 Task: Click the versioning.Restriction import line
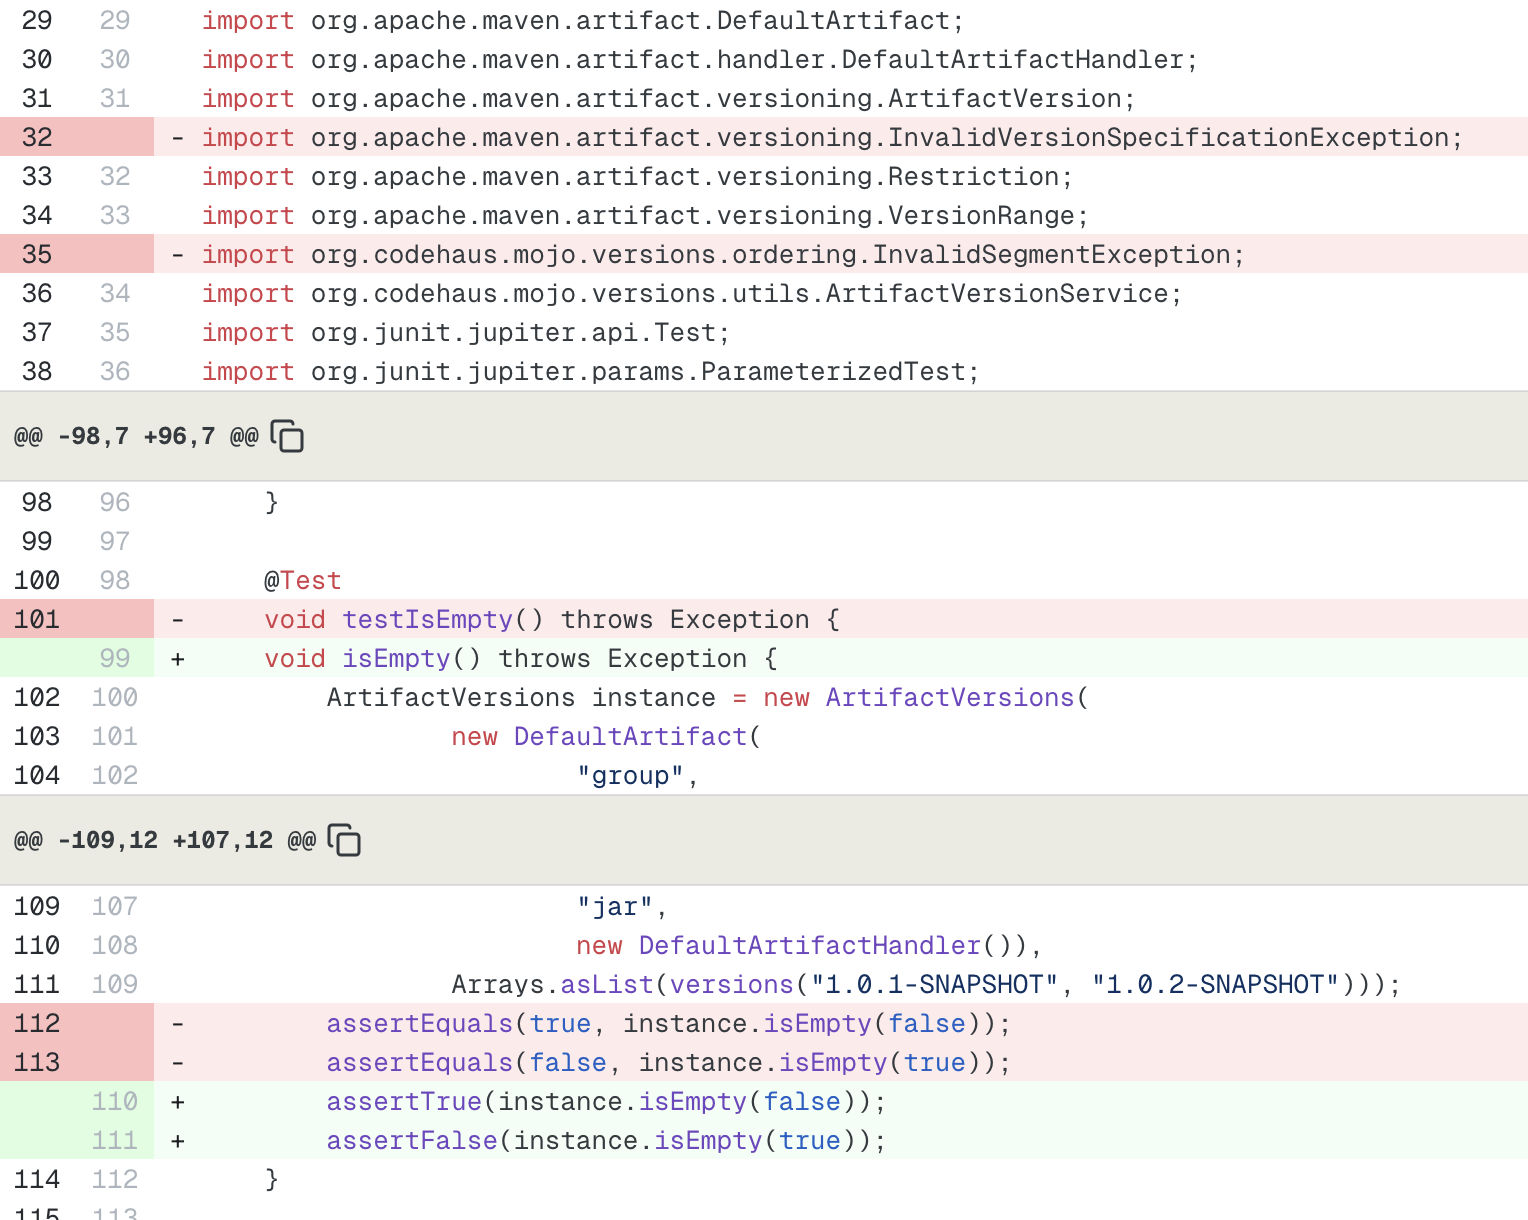point(638,176)
